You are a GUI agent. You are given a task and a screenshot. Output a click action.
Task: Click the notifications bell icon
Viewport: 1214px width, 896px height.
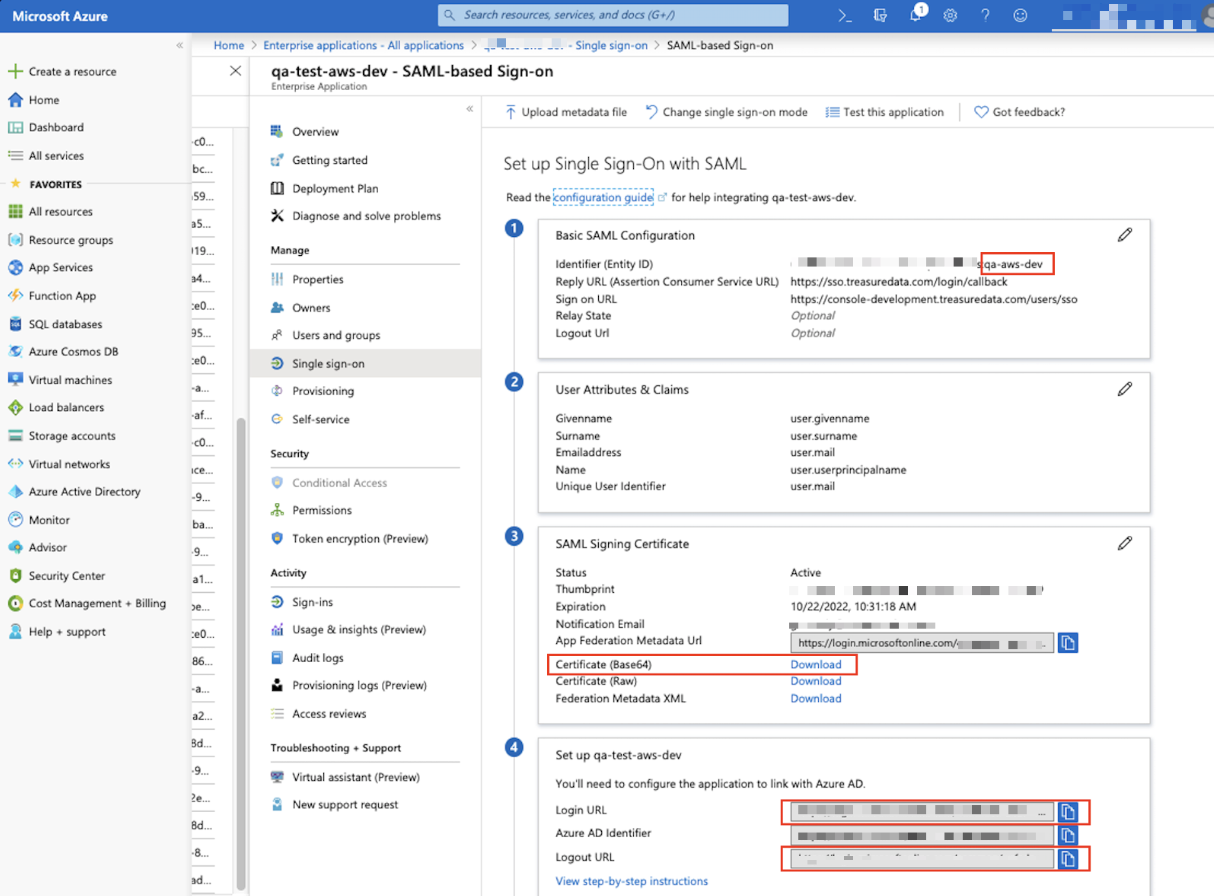point(916,16)
